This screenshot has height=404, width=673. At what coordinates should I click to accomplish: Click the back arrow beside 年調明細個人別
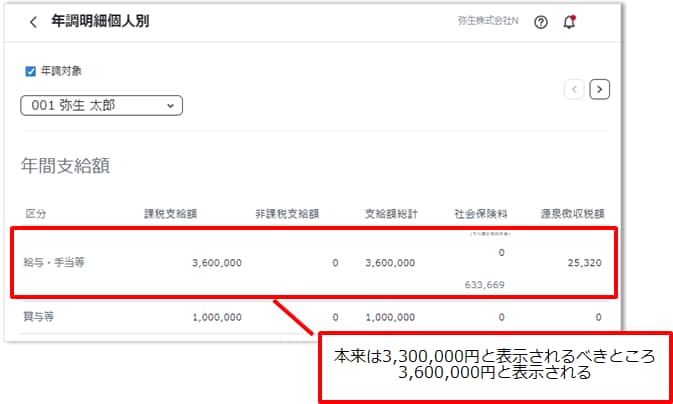33,22
